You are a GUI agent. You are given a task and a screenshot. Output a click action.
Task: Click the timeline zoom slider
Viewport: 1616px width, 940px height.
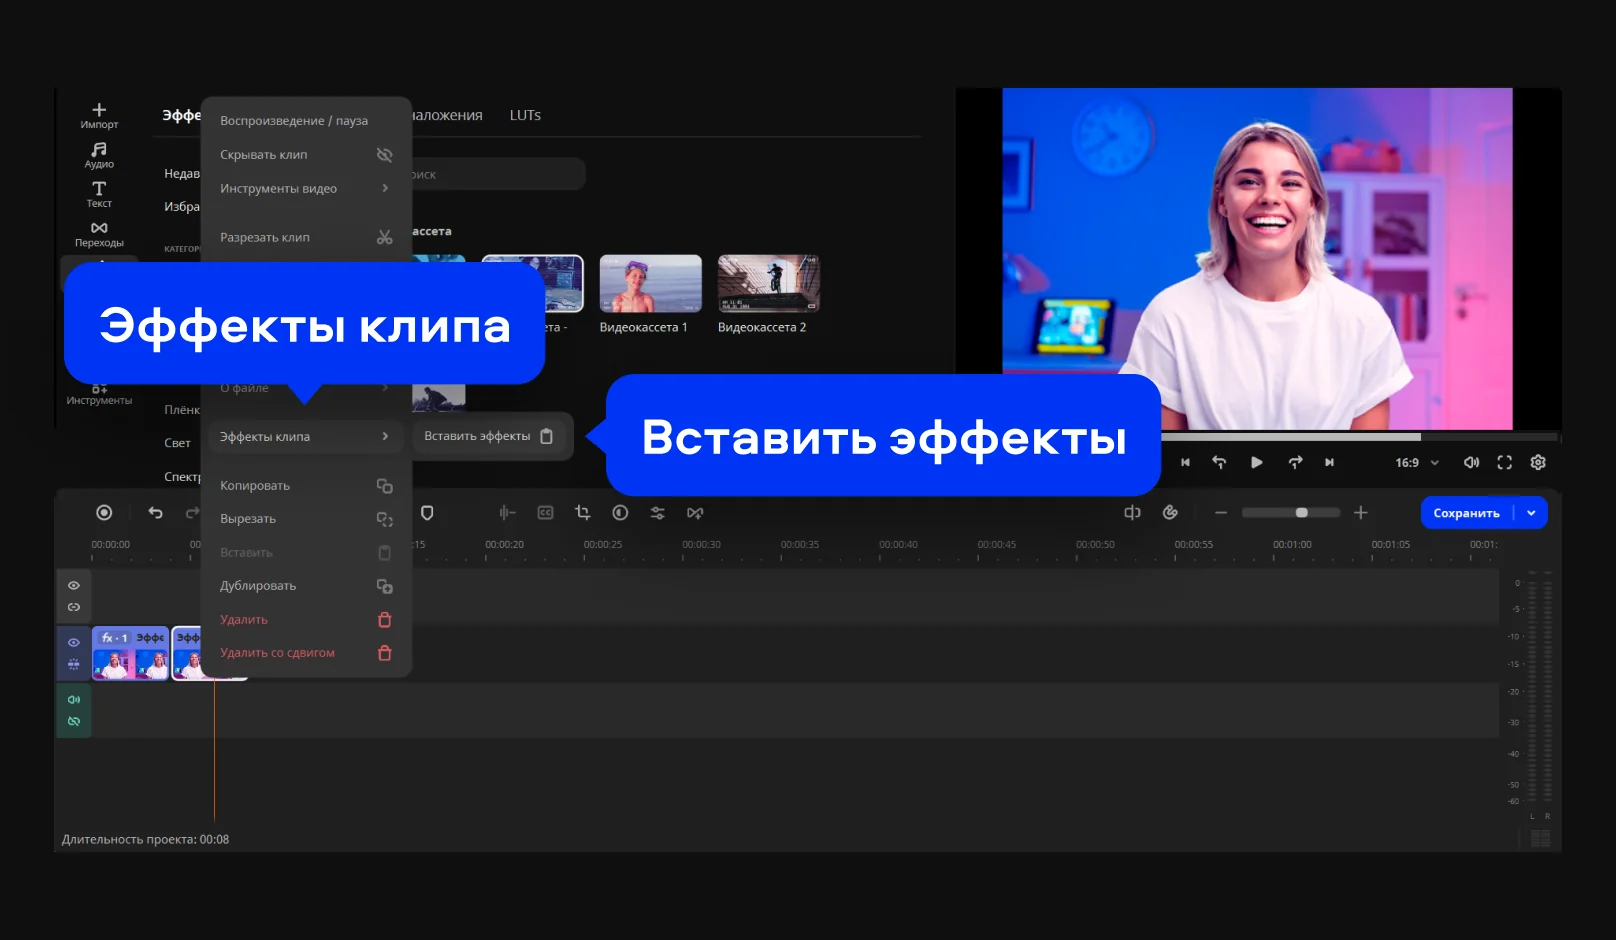[x=1291, y=513]
